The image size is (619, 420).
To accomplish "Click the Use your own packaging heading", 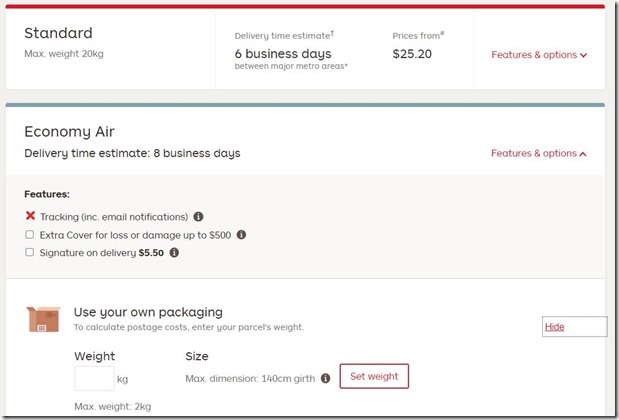I will tap(148, 312).
